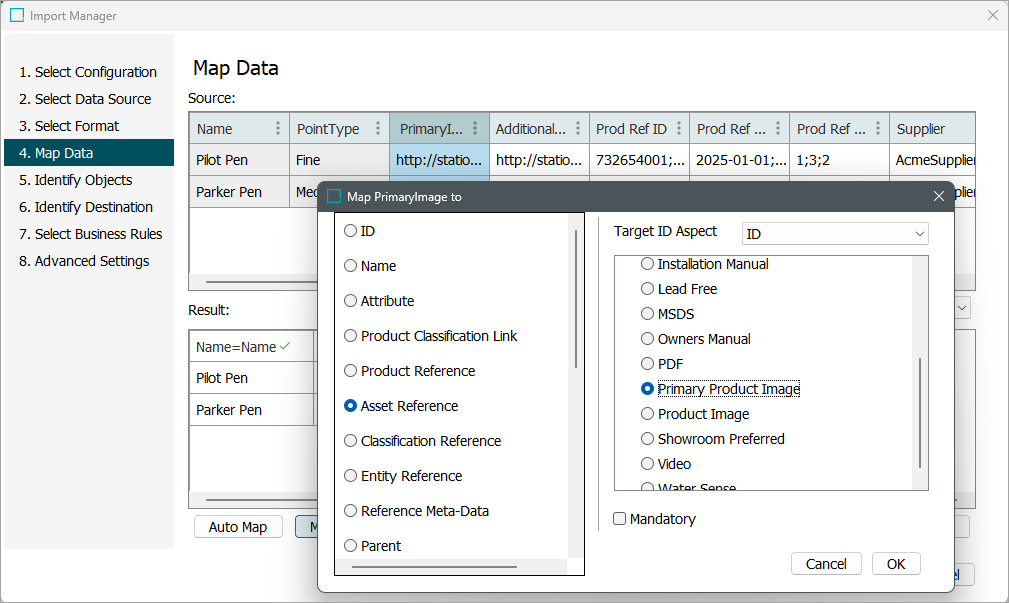Screen dimensions: 1009x603
Task: Open the Additional column three-dot menu
Action: click(578, 129)
